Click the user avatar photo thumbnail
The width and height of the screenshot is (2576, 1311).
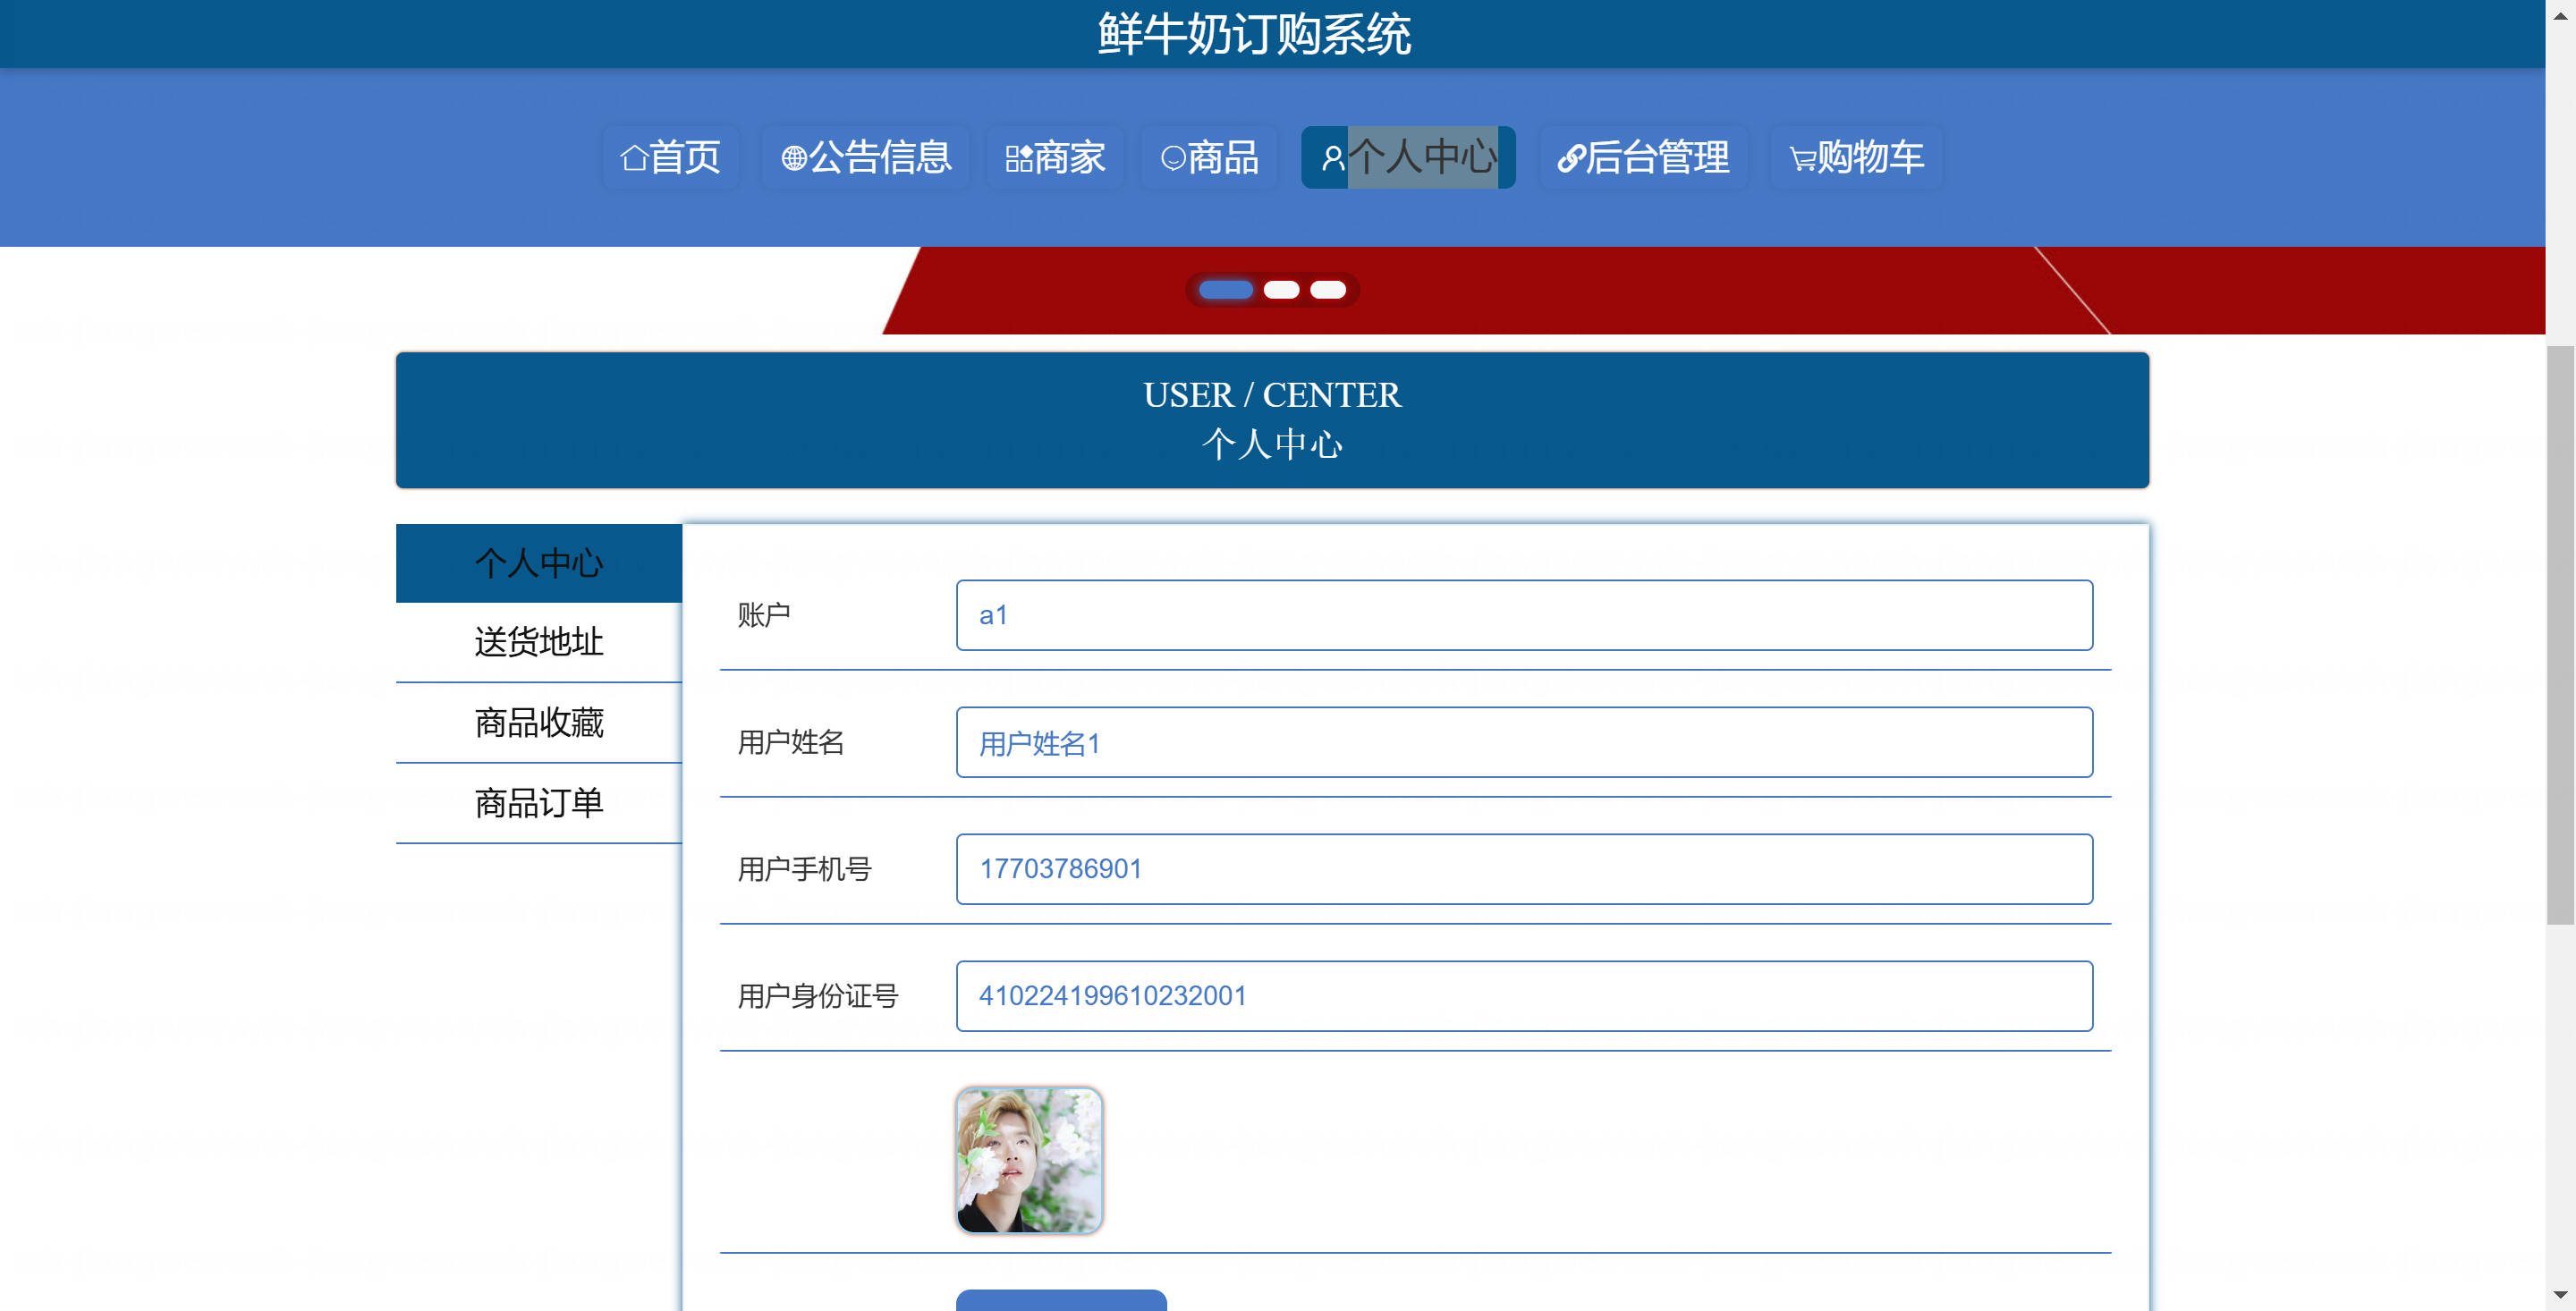(1029, 1160)
